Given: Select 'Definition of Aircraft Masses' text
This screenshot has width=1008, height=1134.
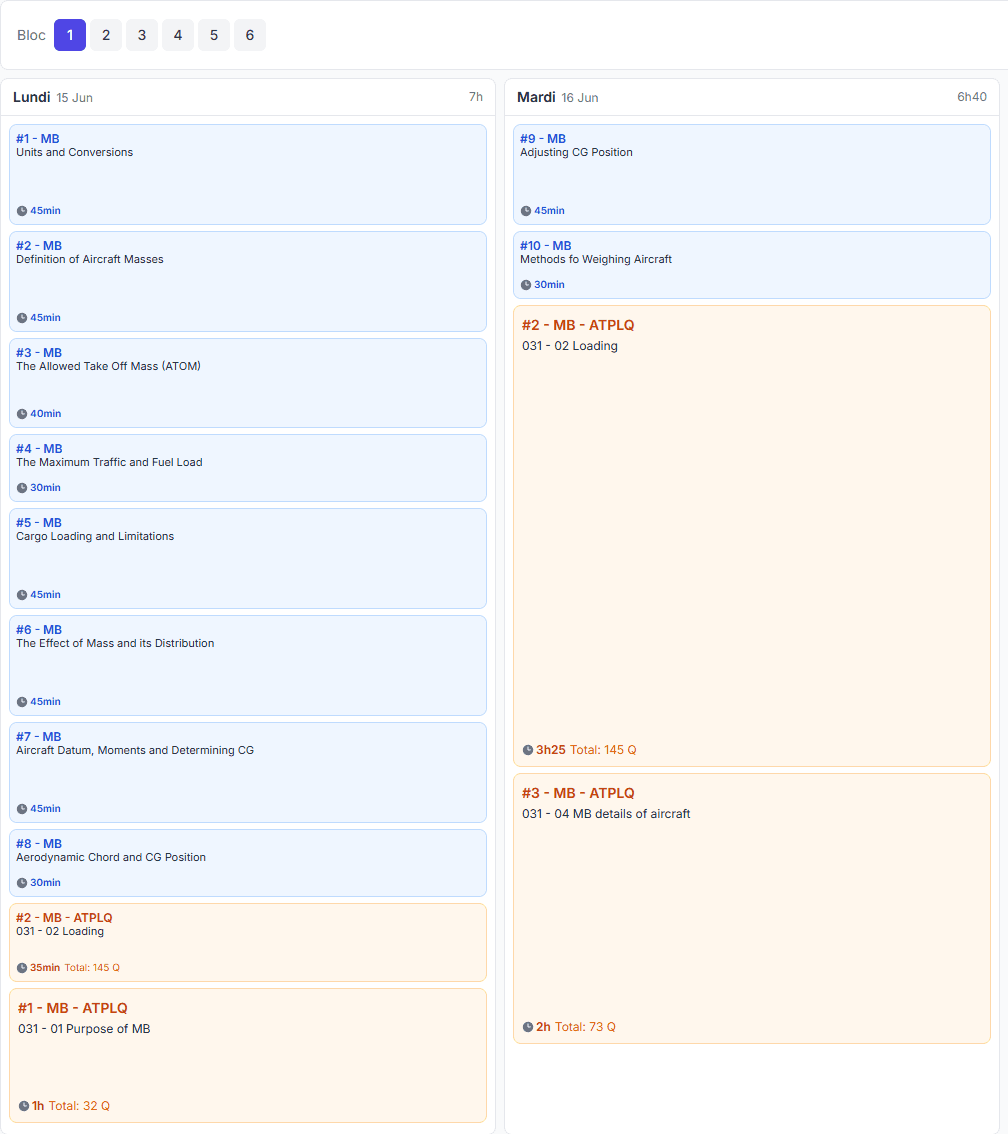Looking at the screenshot, I should (90, 260).
